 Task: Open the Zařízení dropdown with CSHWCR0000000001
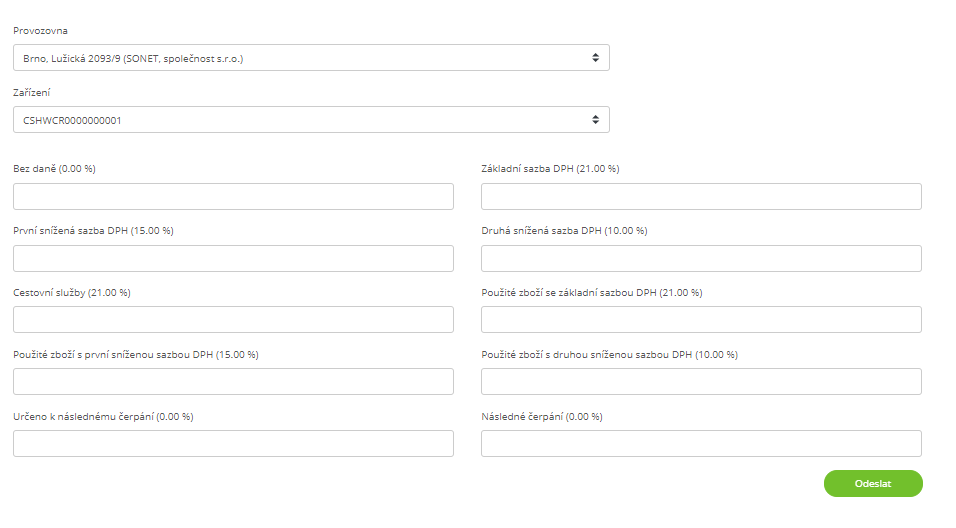(x=311, y=120)
